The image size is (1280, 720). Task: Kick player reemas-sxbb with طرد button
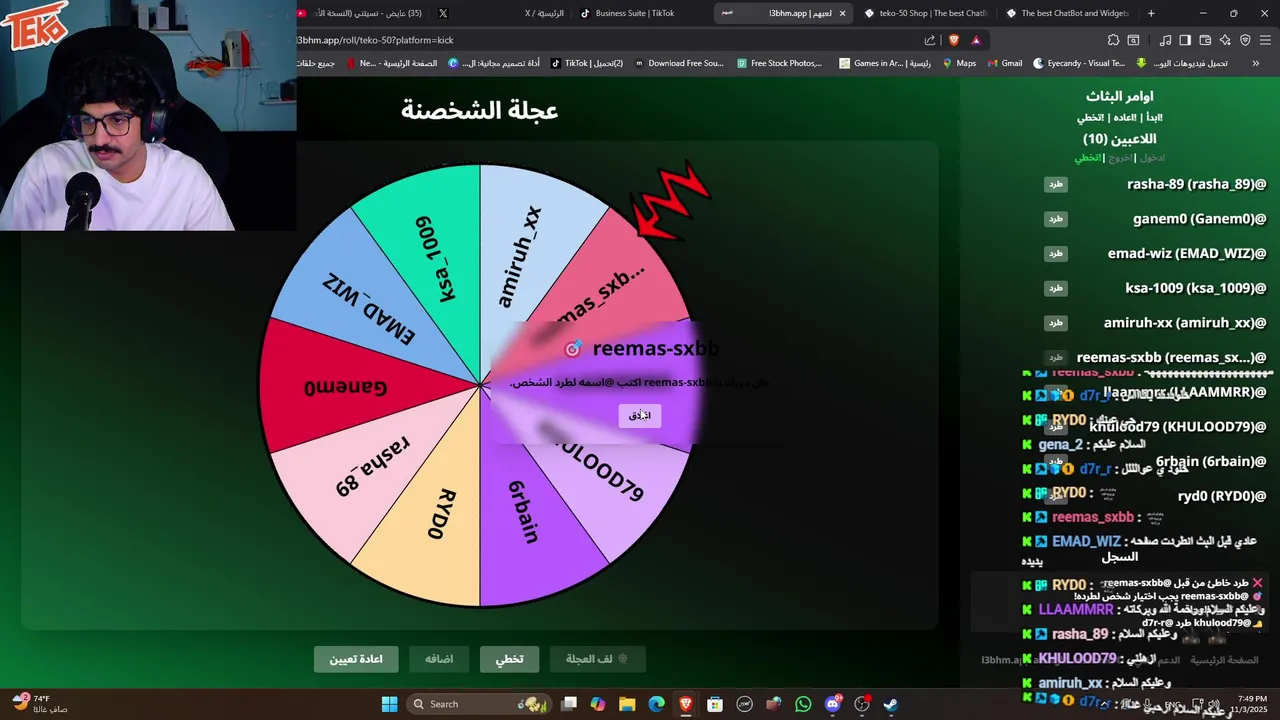pos(1056,357)
